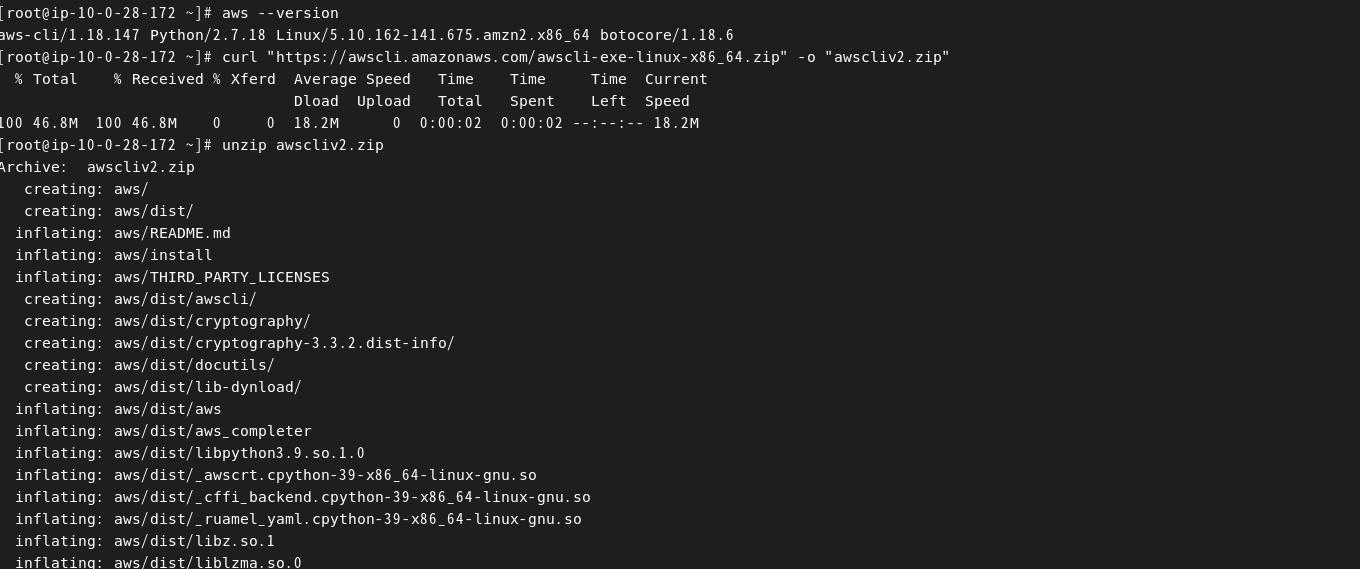Click the _ruamel_yaml.cpython-39 file path

pos(348,519)
